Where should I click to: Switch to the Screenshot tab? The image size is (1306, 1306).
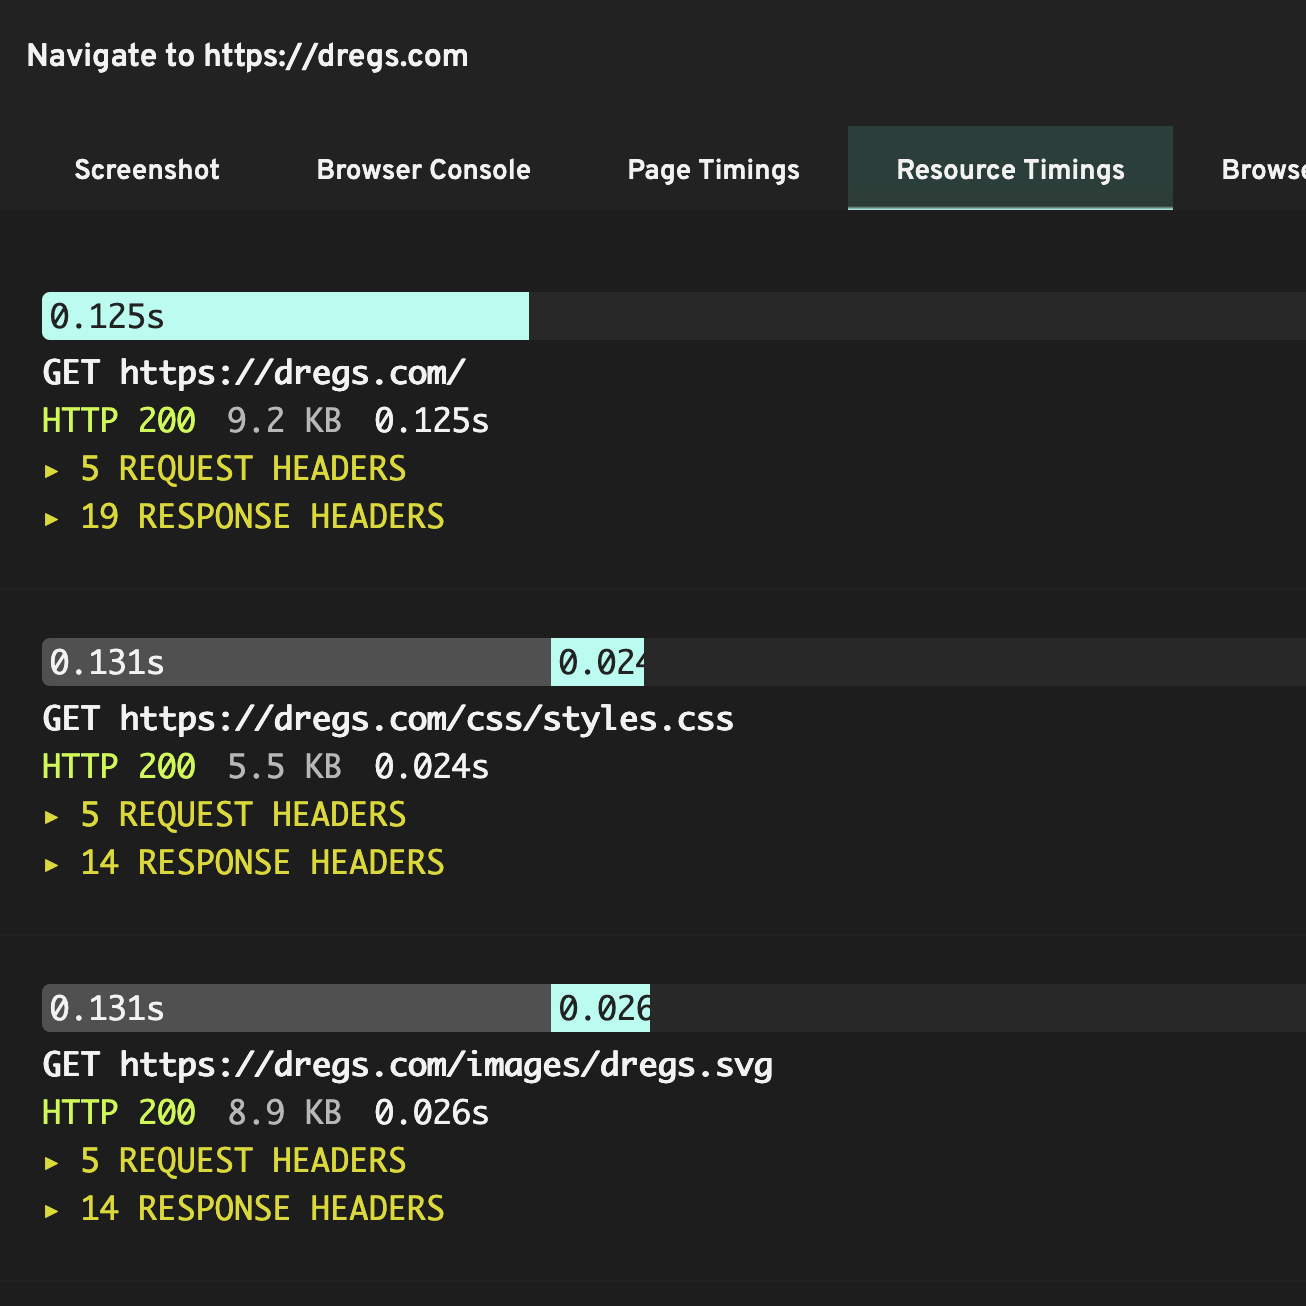(x=146, y=169)
